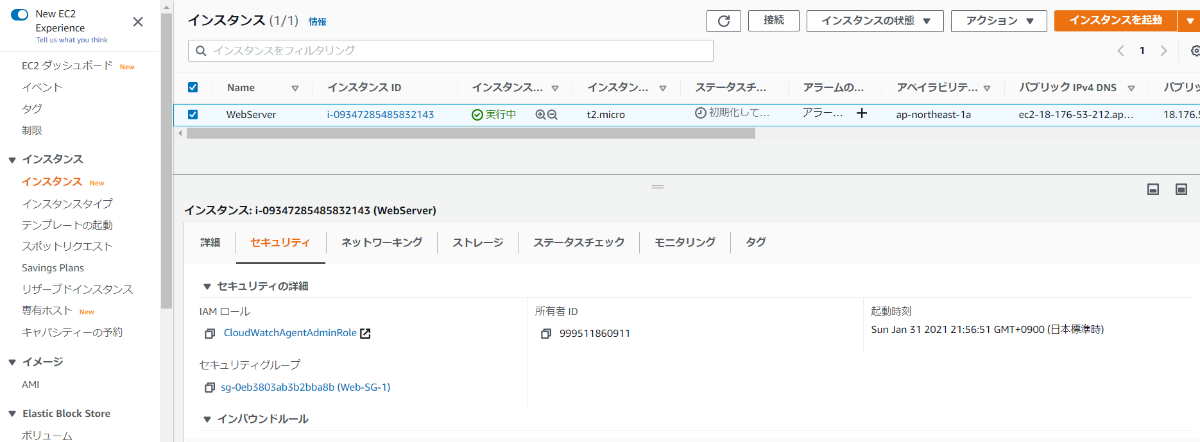This screenshot has height=442, width=1200.
Task: Open キャパシティーの予約 in the sidebar
Action: tap(72, 332)
